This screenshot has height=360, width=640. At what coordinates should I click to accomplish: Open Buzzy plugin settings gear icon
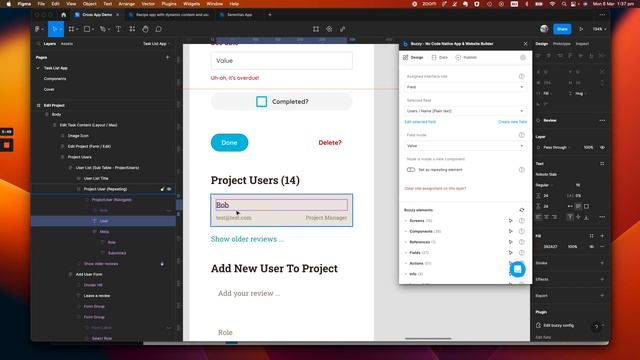pyautogui.click(x=523, y=58)
